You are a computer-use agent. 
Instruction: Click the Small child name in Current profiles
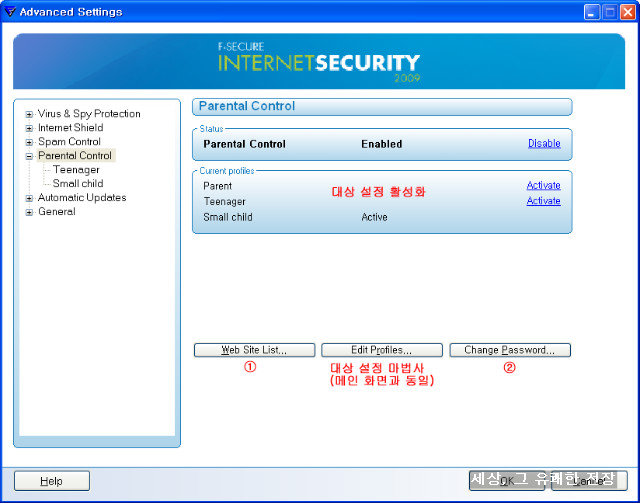coord(228,217)
